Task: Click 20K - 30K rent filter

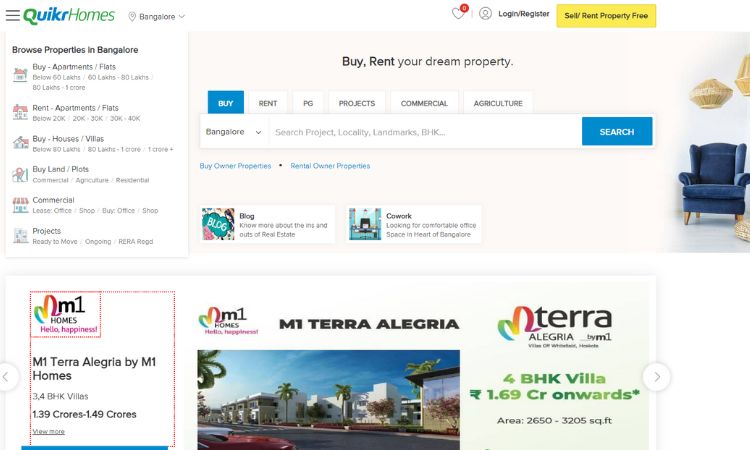Action: coord(88,119)
